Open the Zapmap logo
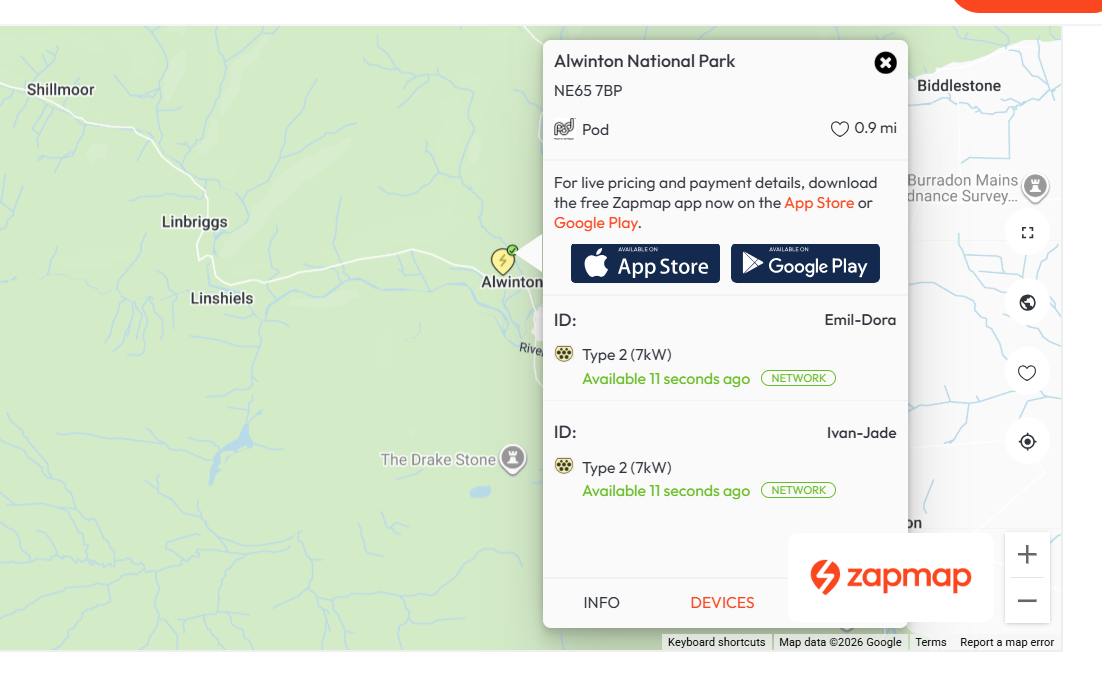 click(x=890, y=576)
